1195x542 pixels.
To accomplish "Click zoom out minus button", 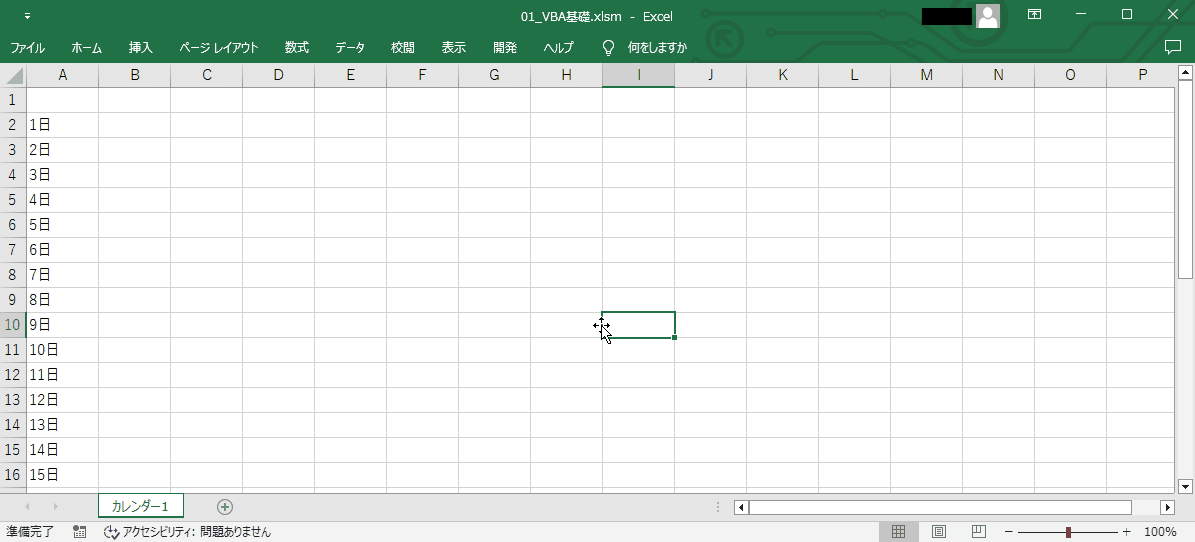I will click(1008, 531).
